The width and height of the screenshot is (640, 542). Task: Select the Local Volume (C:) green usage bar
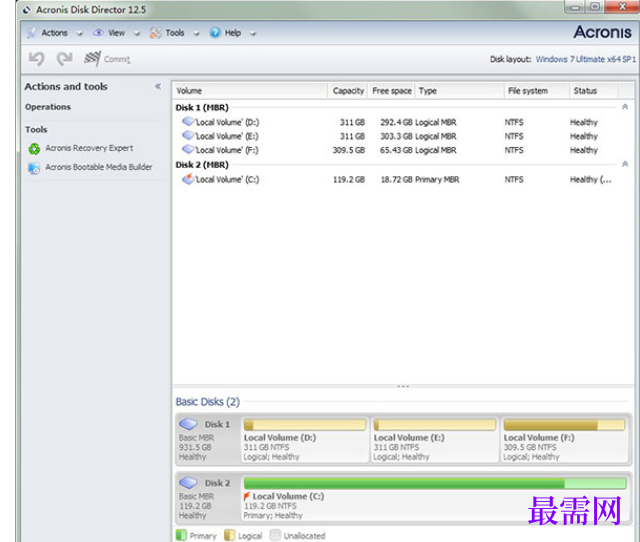(x=435, y=484)
